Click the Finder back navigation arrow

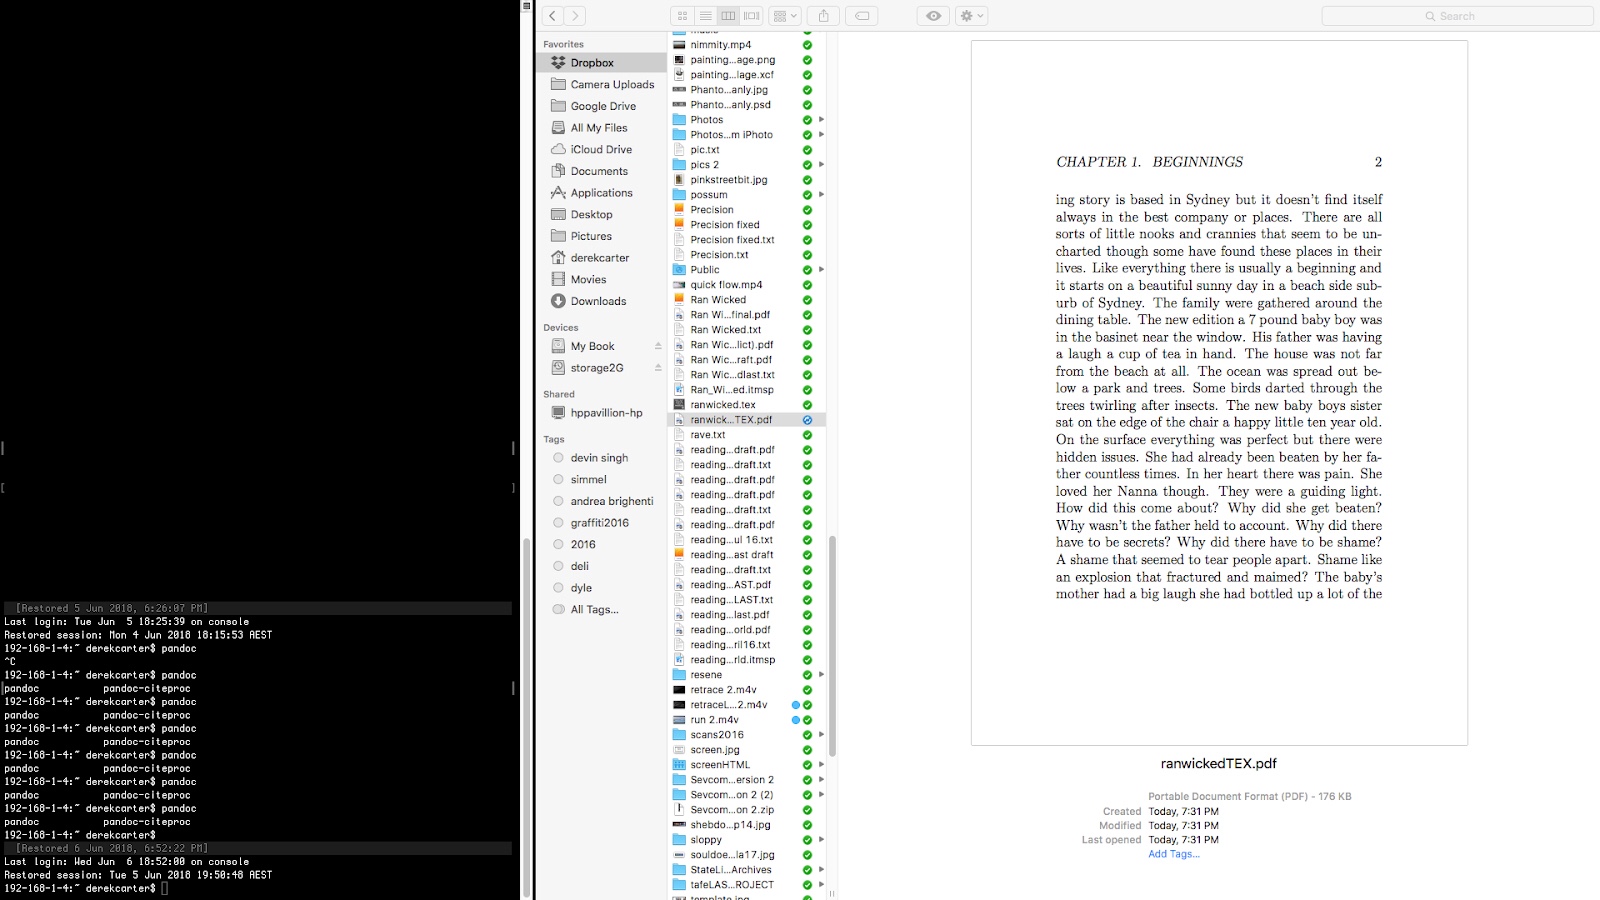(x=553, y=16)
